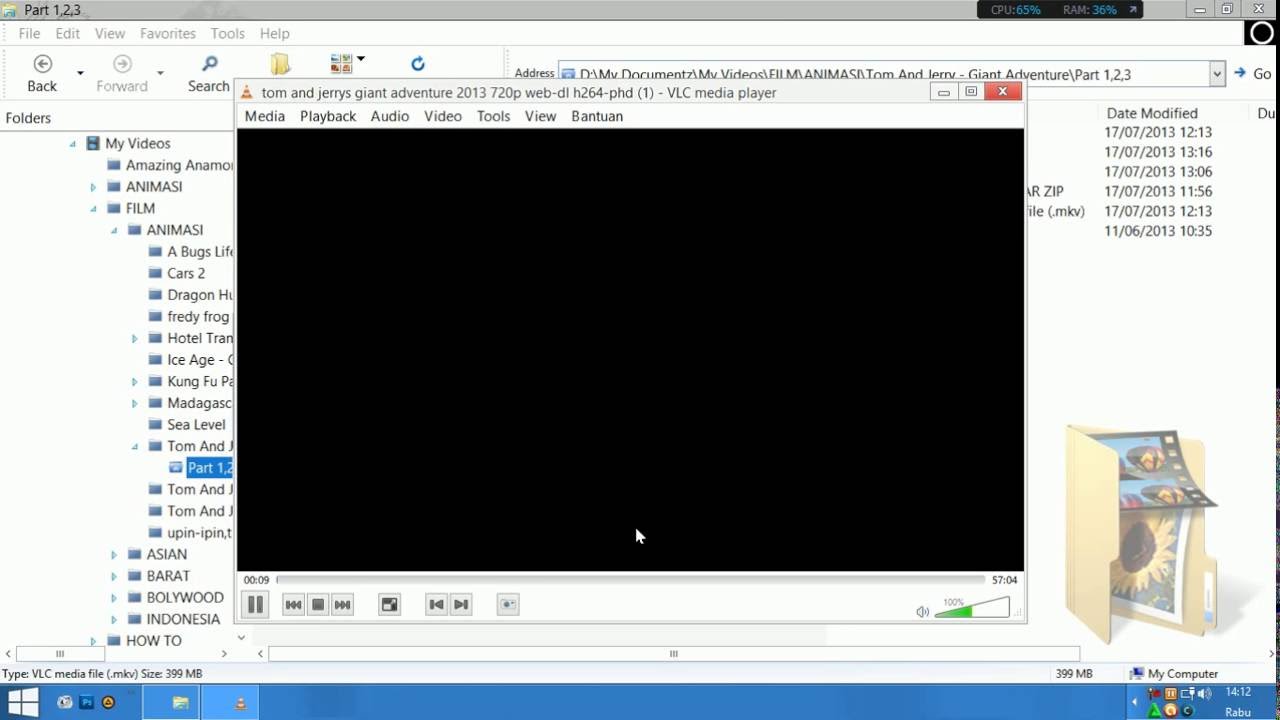Click Explorer Back button
This screenshot has height=720, width=1280.
point(42,74)
